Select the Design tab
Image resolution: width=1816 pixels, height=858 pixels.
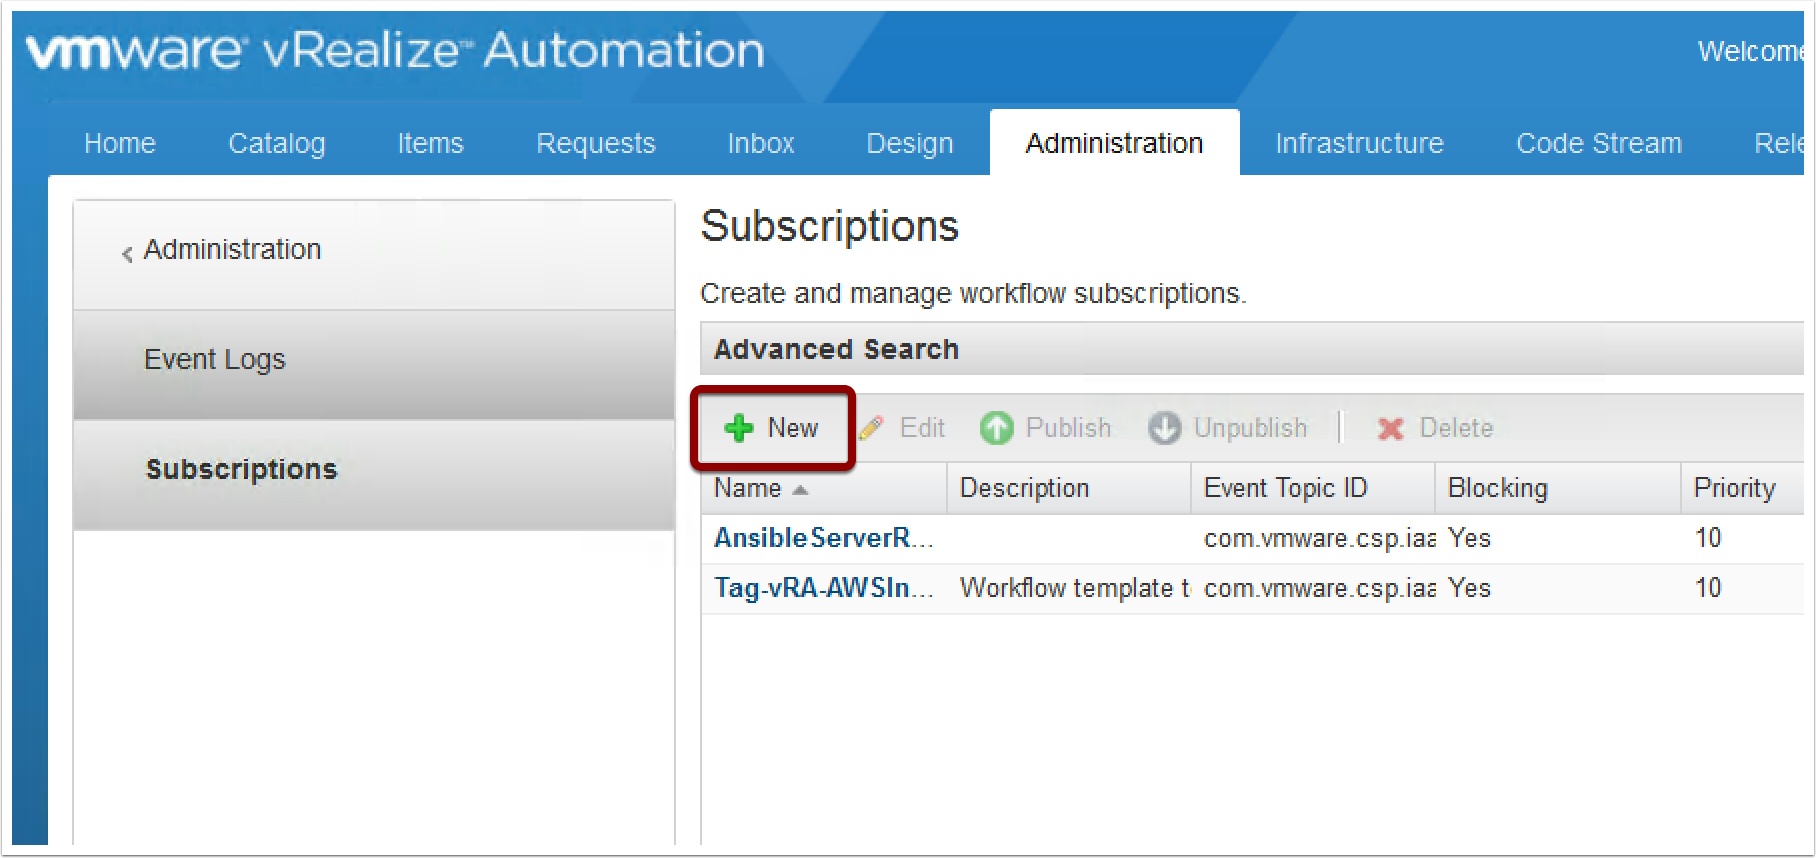909,143
